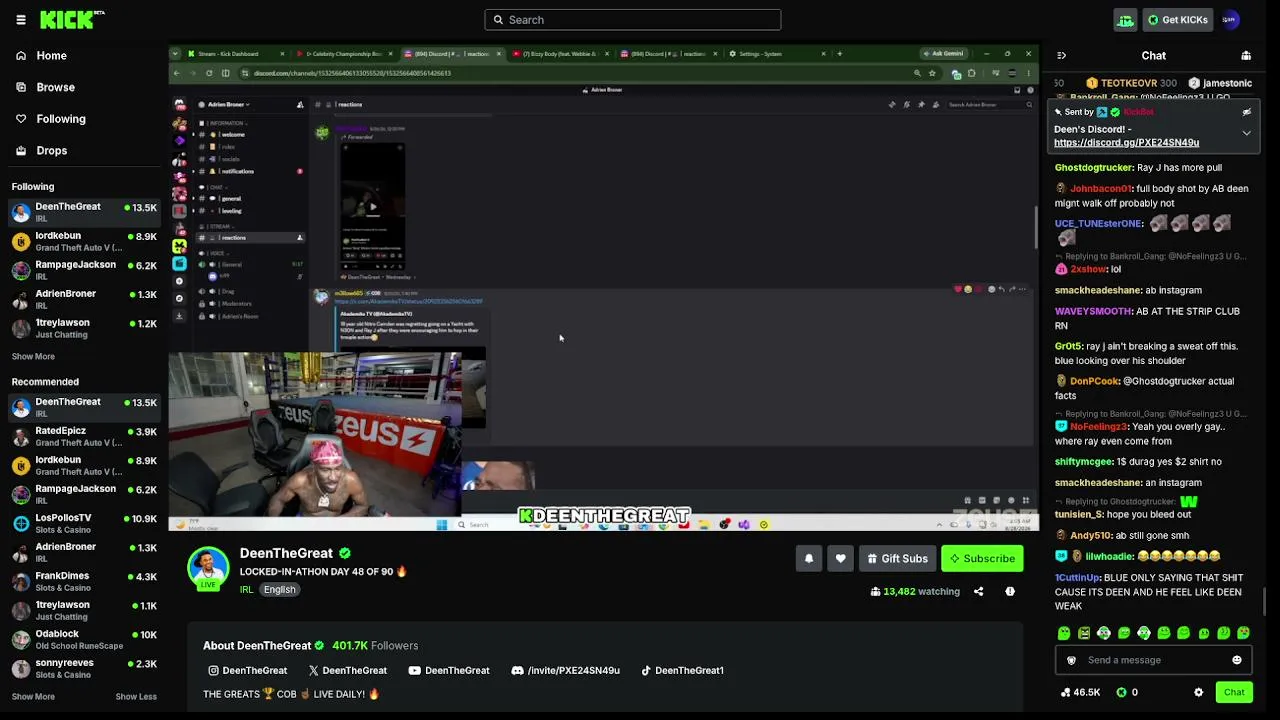Screen dimensions: 1280x720
Task: Open the DeenTheGreat1 TikTok link
Action: [x=682, y=671]
